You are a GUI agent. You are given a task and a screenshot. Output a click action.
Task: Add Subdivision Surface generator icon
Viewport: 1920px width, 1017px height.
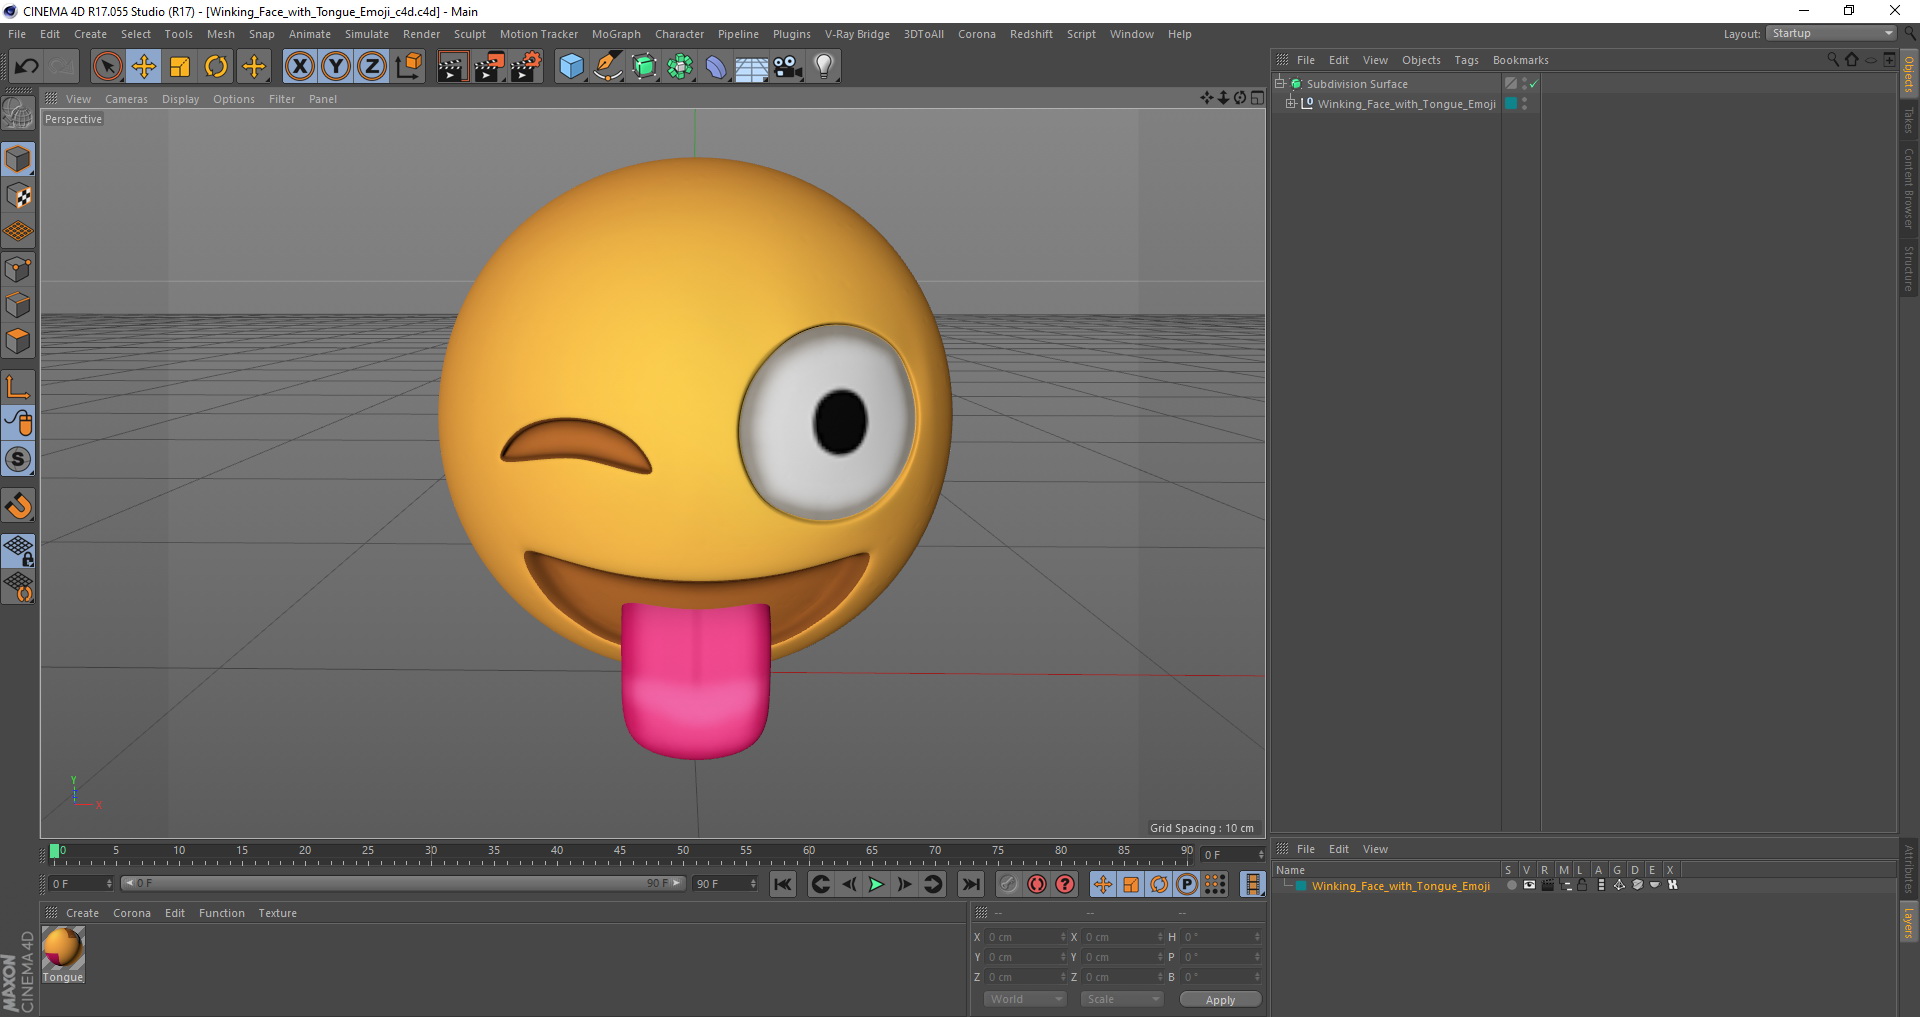point(644,66)
